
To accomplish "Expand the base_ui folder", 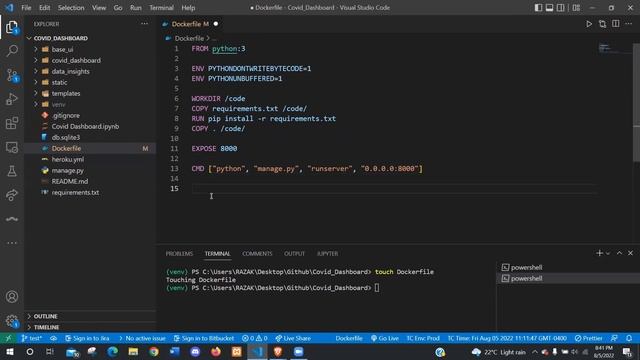I will (62, 49).
